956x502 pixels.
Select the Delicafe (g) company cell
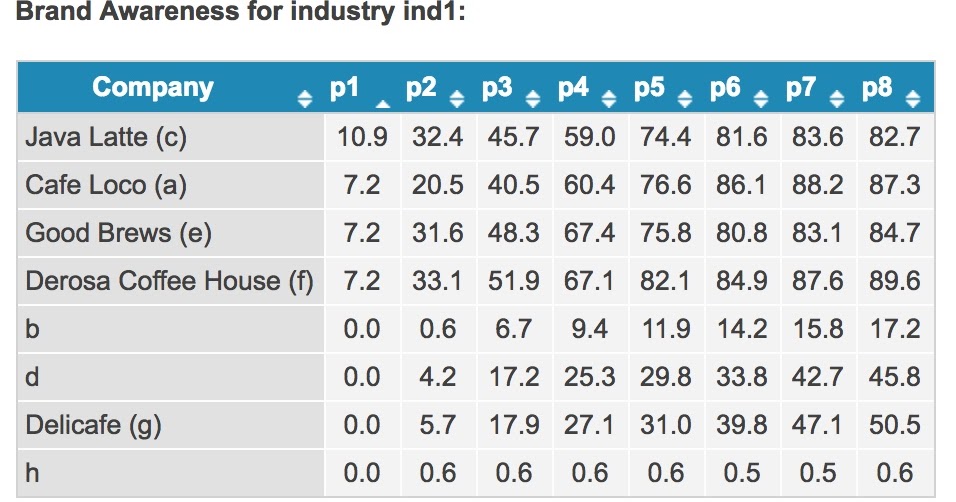coord(171,425)
